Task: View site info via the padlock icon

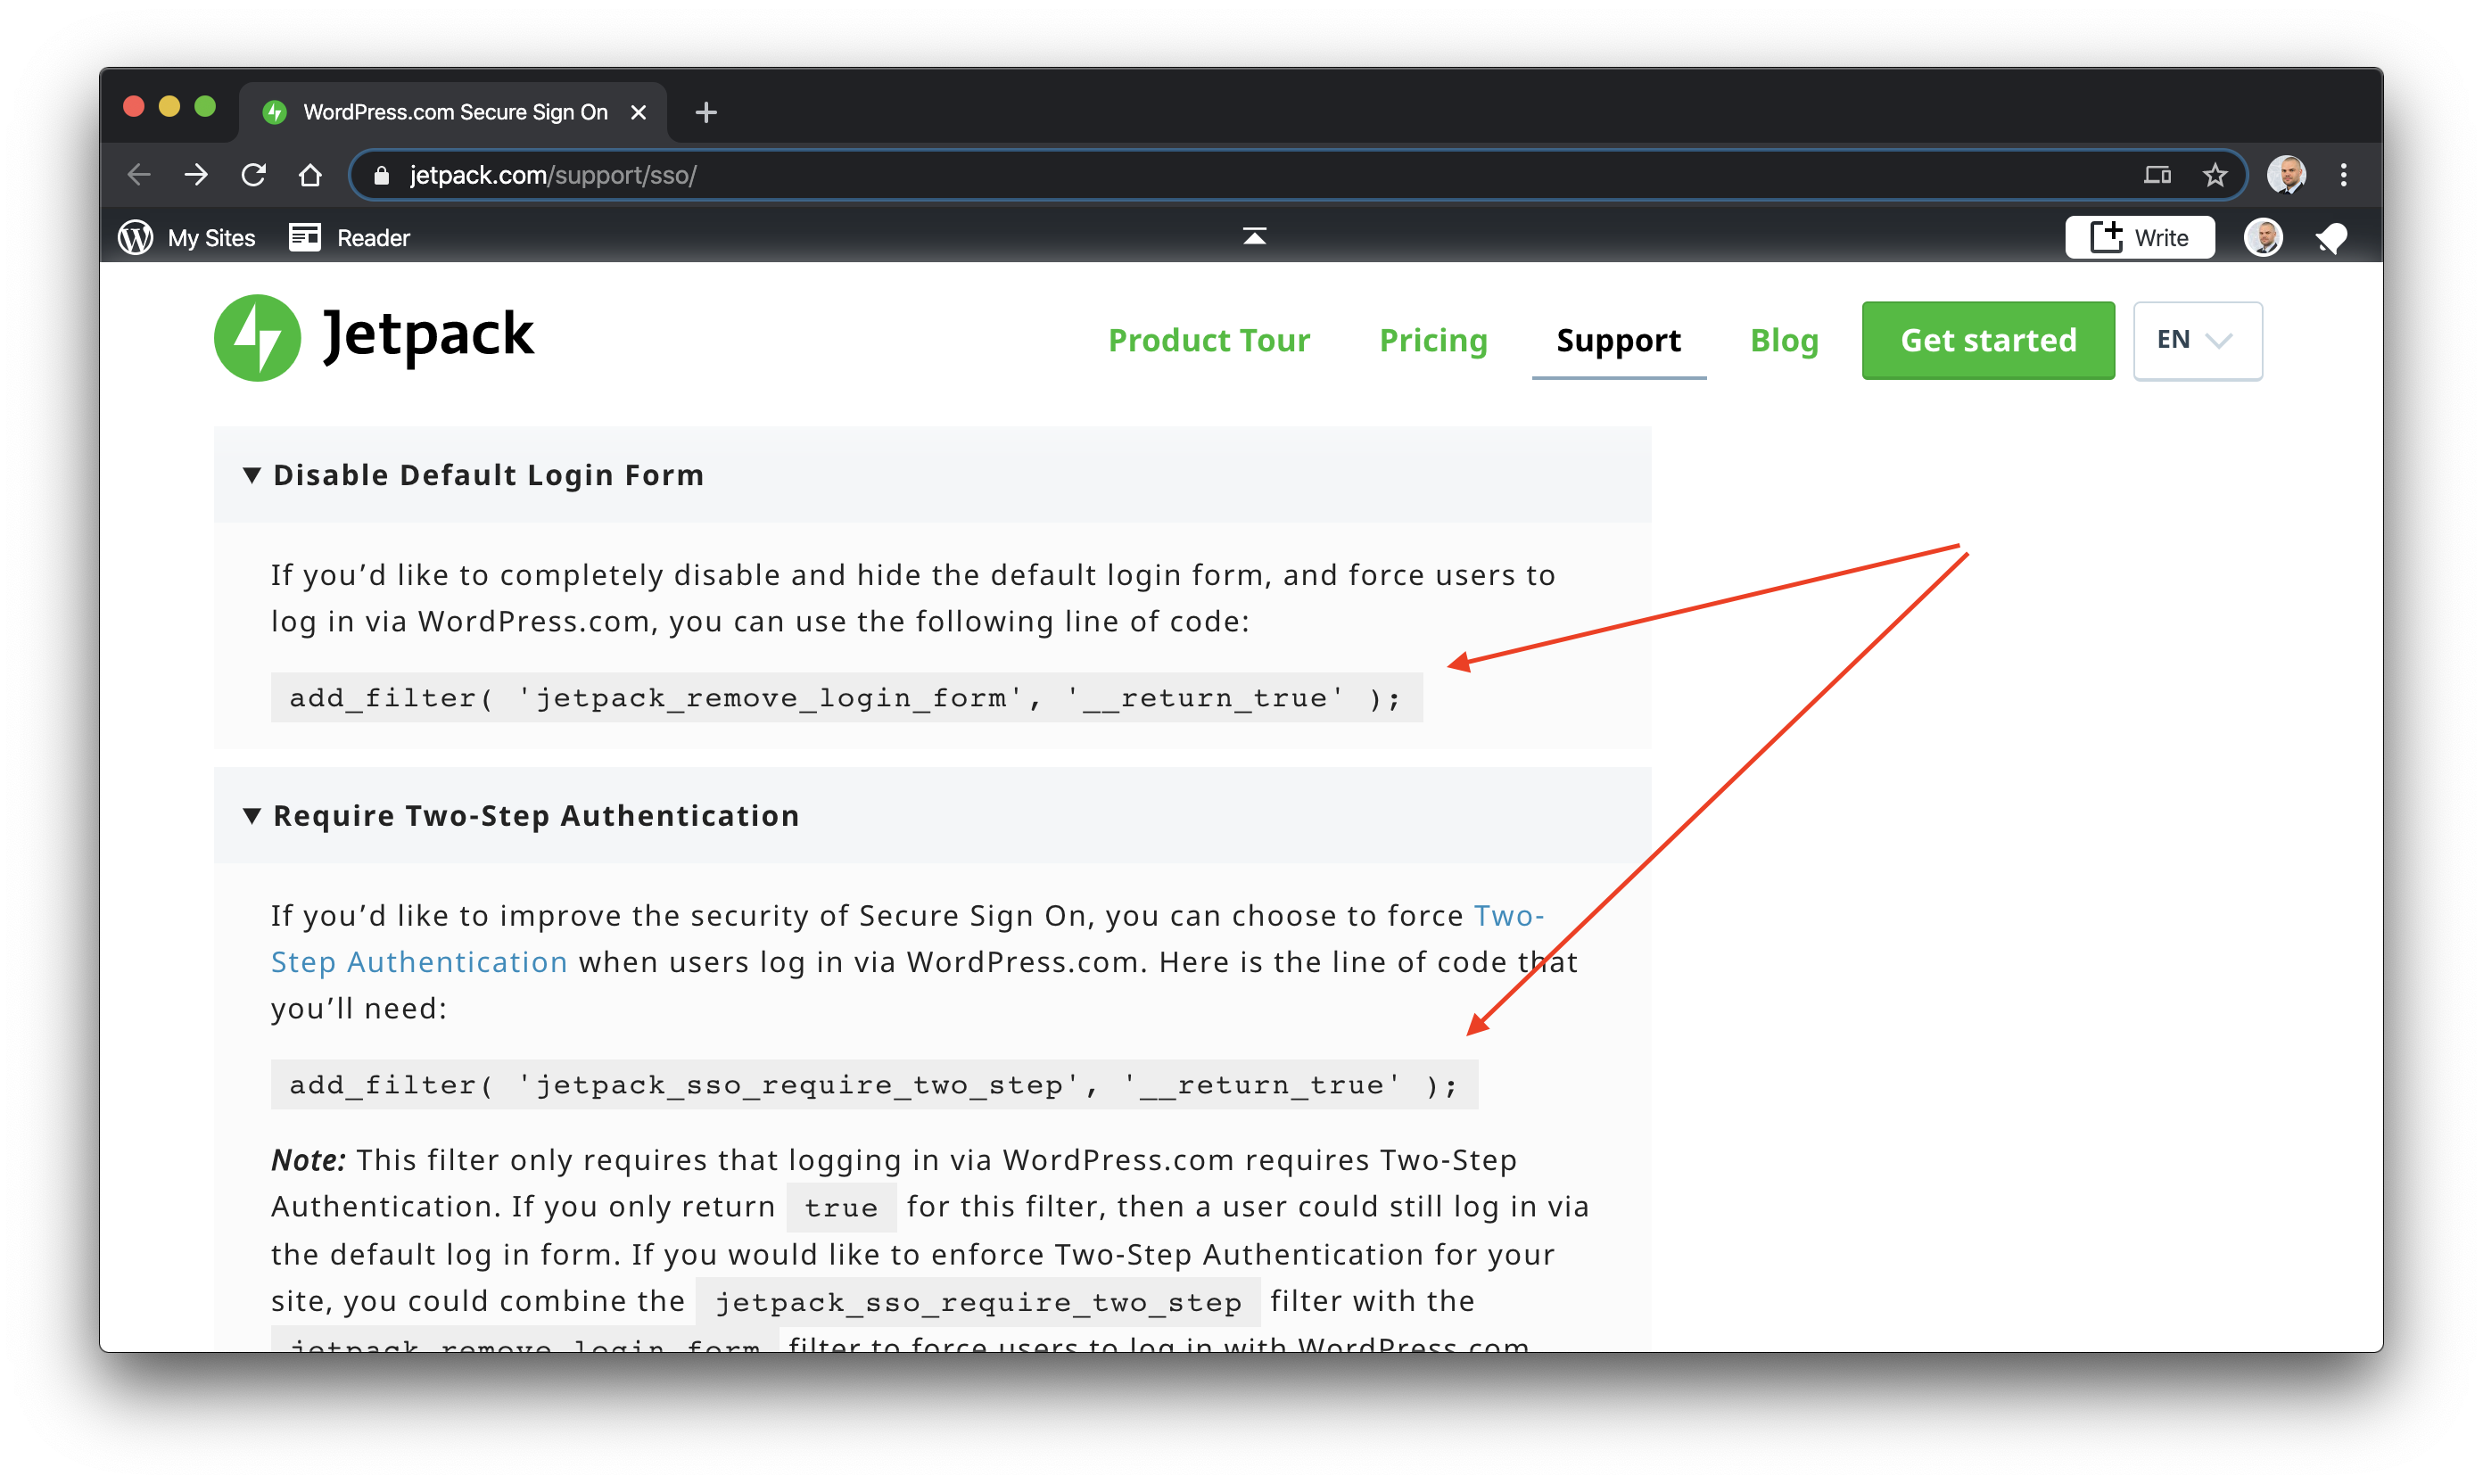Action: point(380,175)
